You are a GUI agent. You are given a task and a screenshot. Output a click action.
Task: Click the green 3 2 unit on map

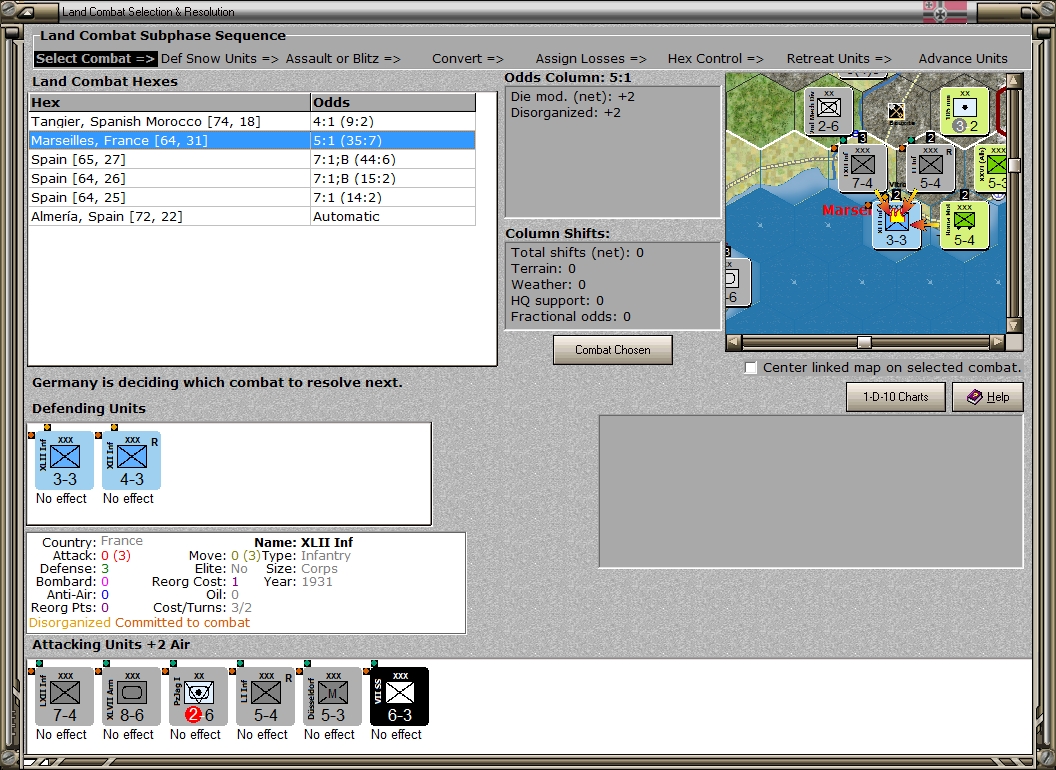tap(964, 111)
